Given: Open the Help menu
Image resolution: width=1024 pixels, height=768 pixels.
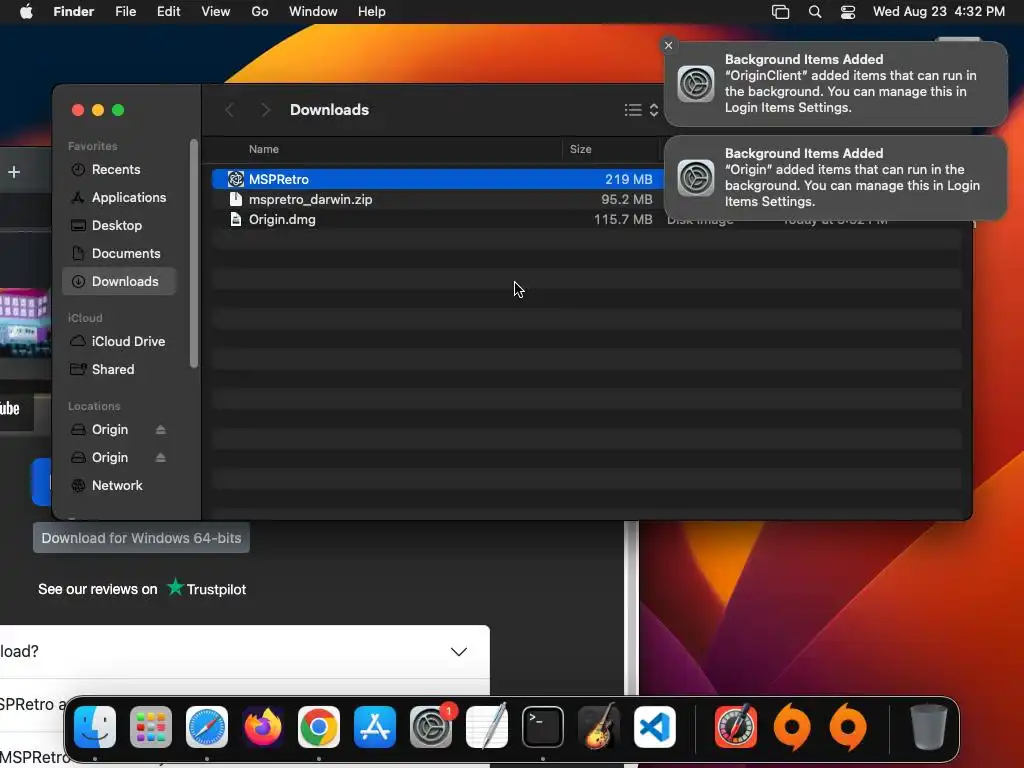Looking at the screenshot, I should [x=372, y=12].
